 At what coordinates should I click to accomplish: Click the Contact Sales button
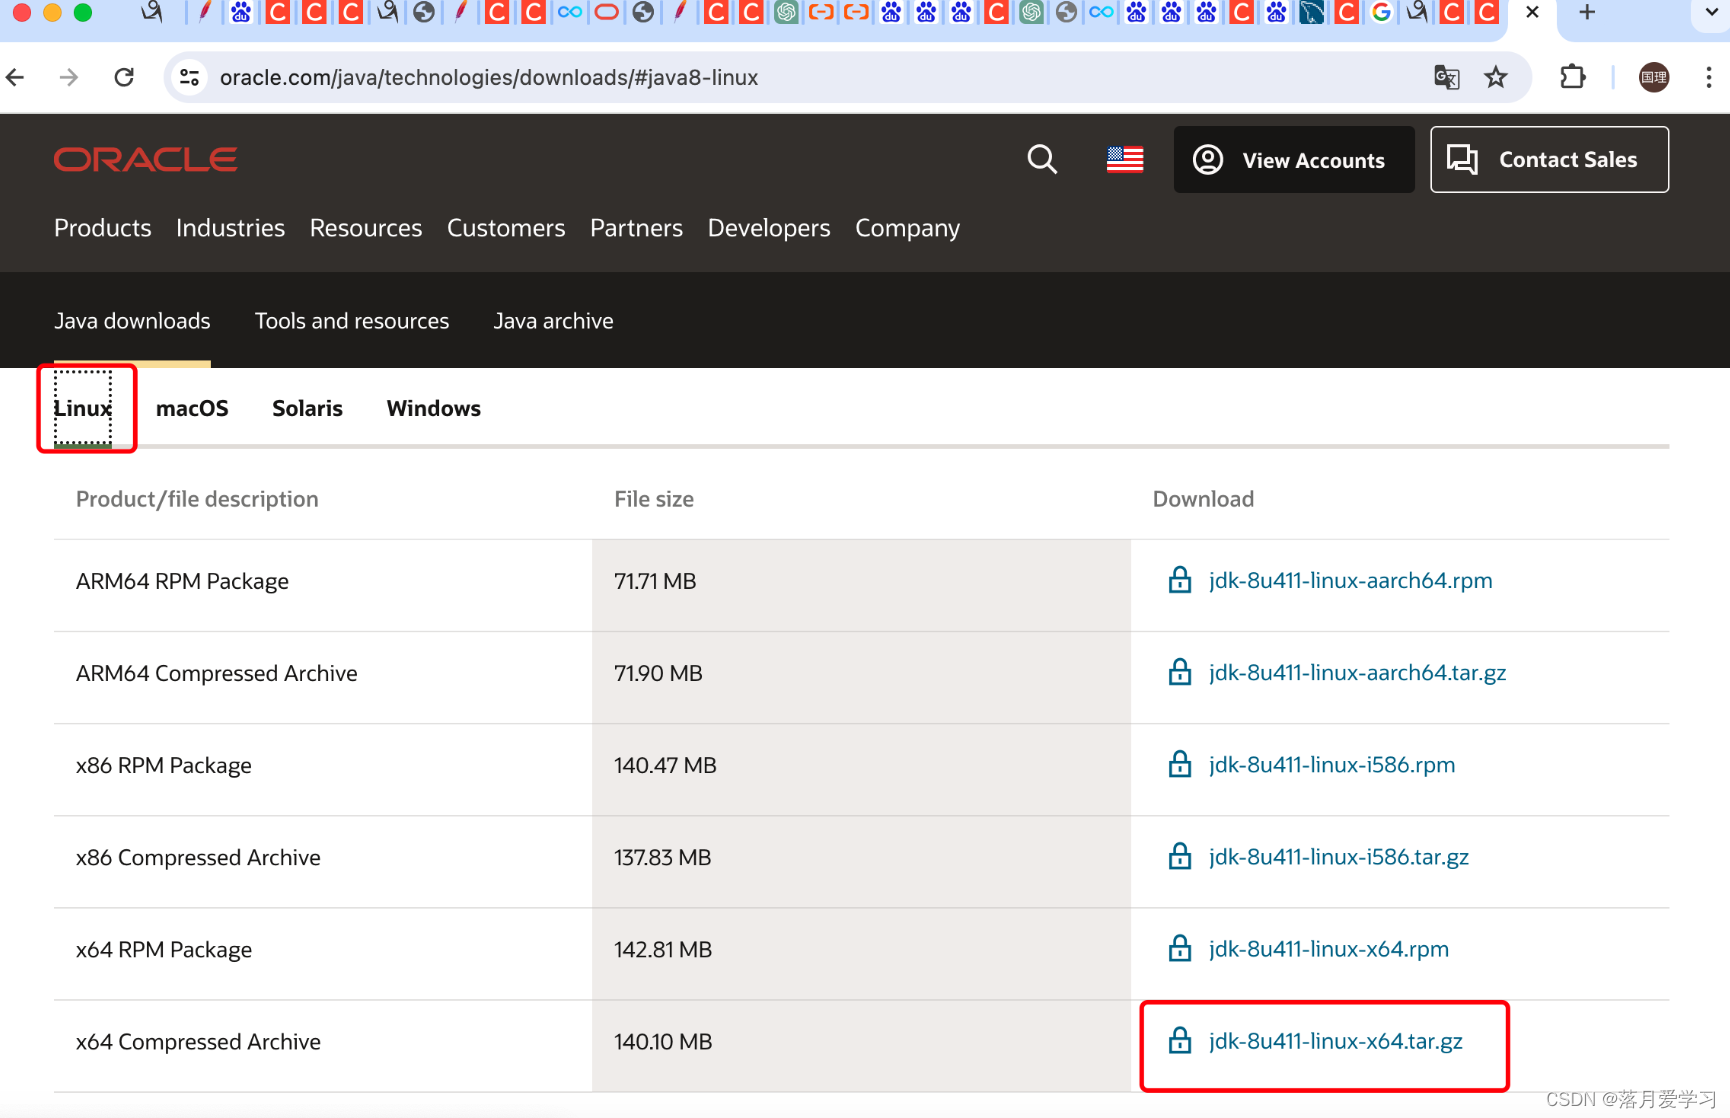1549,159
